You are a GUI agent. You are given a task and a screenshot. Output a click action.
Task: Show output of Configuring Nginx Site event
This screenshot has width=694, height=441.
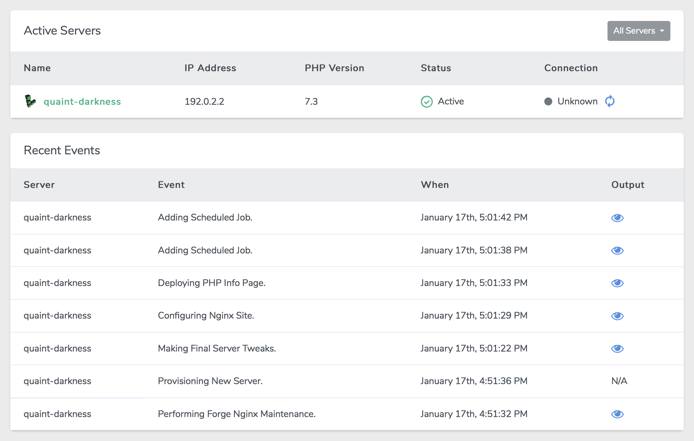coord(617,316)
